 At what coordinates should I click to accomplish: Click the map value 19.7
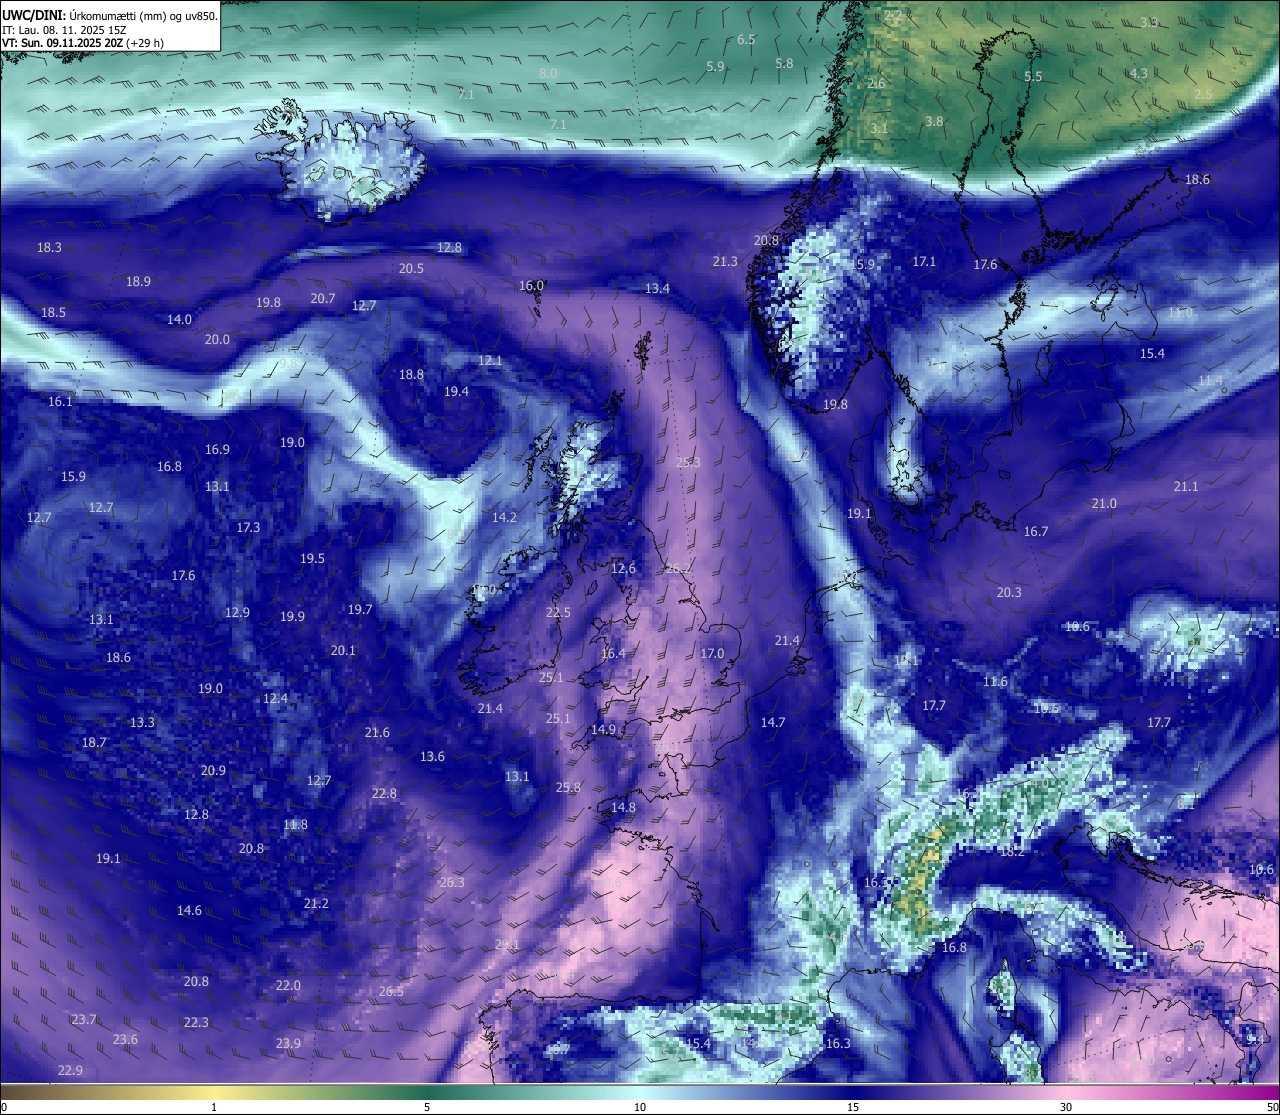coord(360,610)
